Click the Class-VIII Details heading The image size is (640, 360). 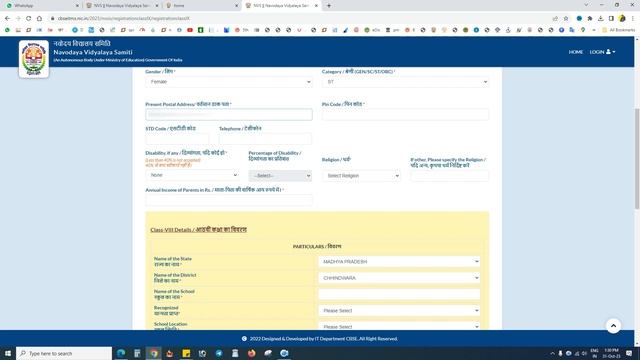click(x=198, y=230)
